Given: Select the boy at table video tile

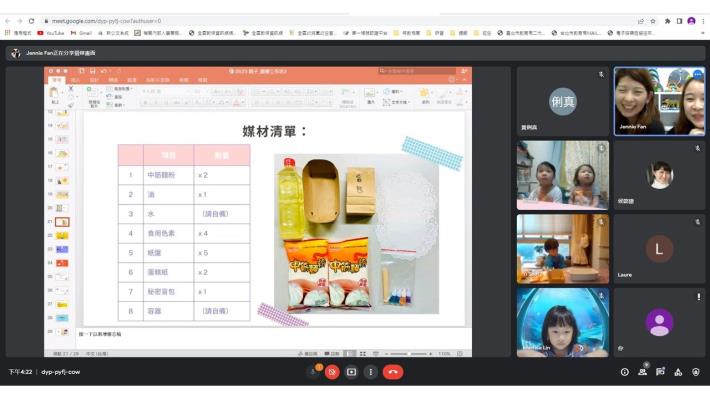Looking at the screenshot, I should pyautogui.click(x=563, y=249).
